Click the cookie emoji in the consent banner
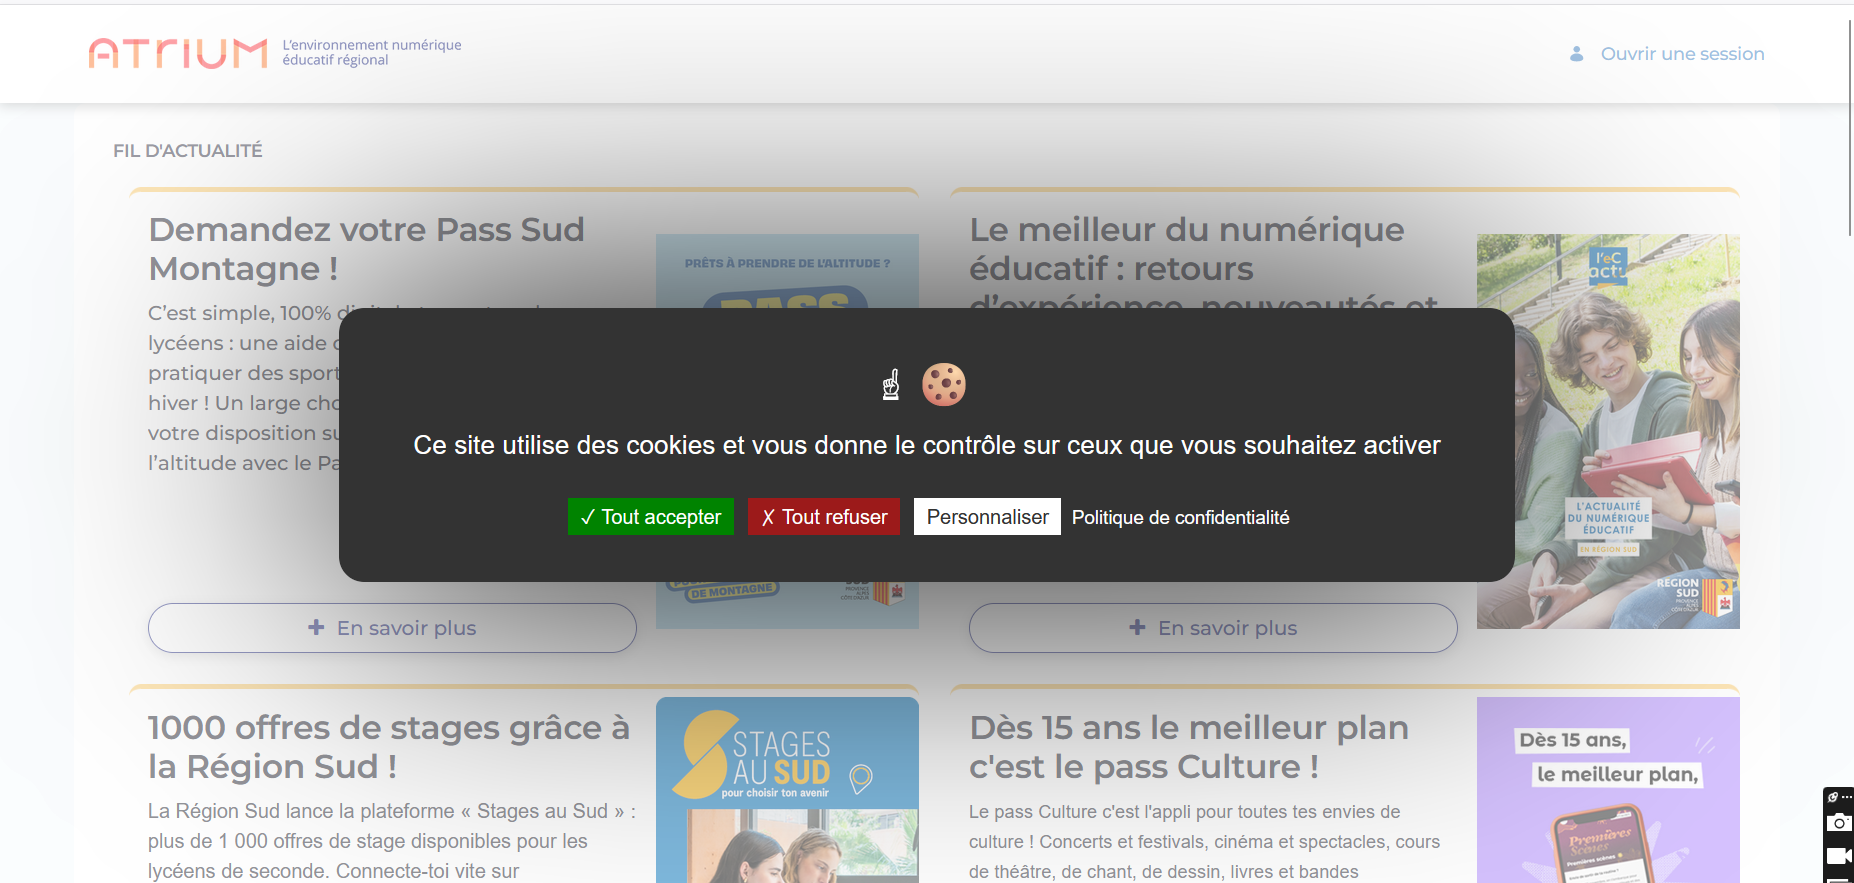1854x883 pixels. coord(943,384)
